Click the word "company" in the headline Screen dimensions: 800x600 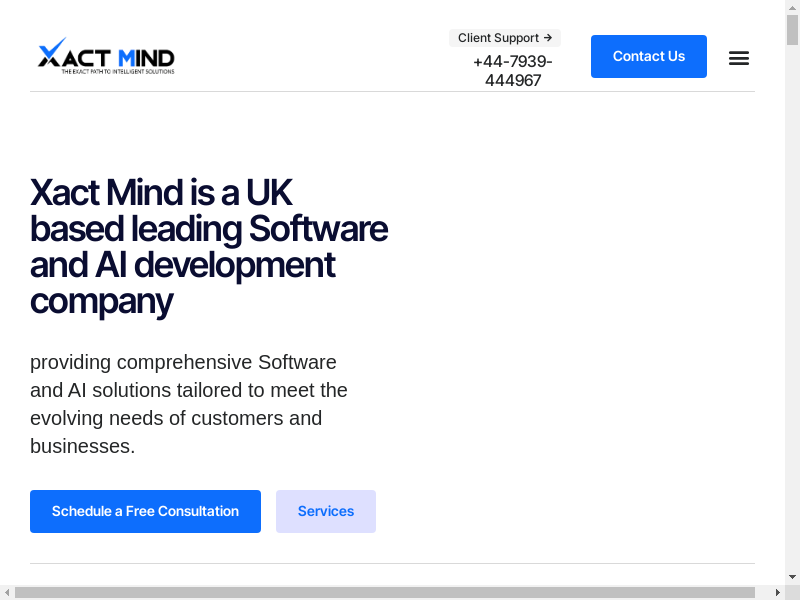click(x=101, y=301)
